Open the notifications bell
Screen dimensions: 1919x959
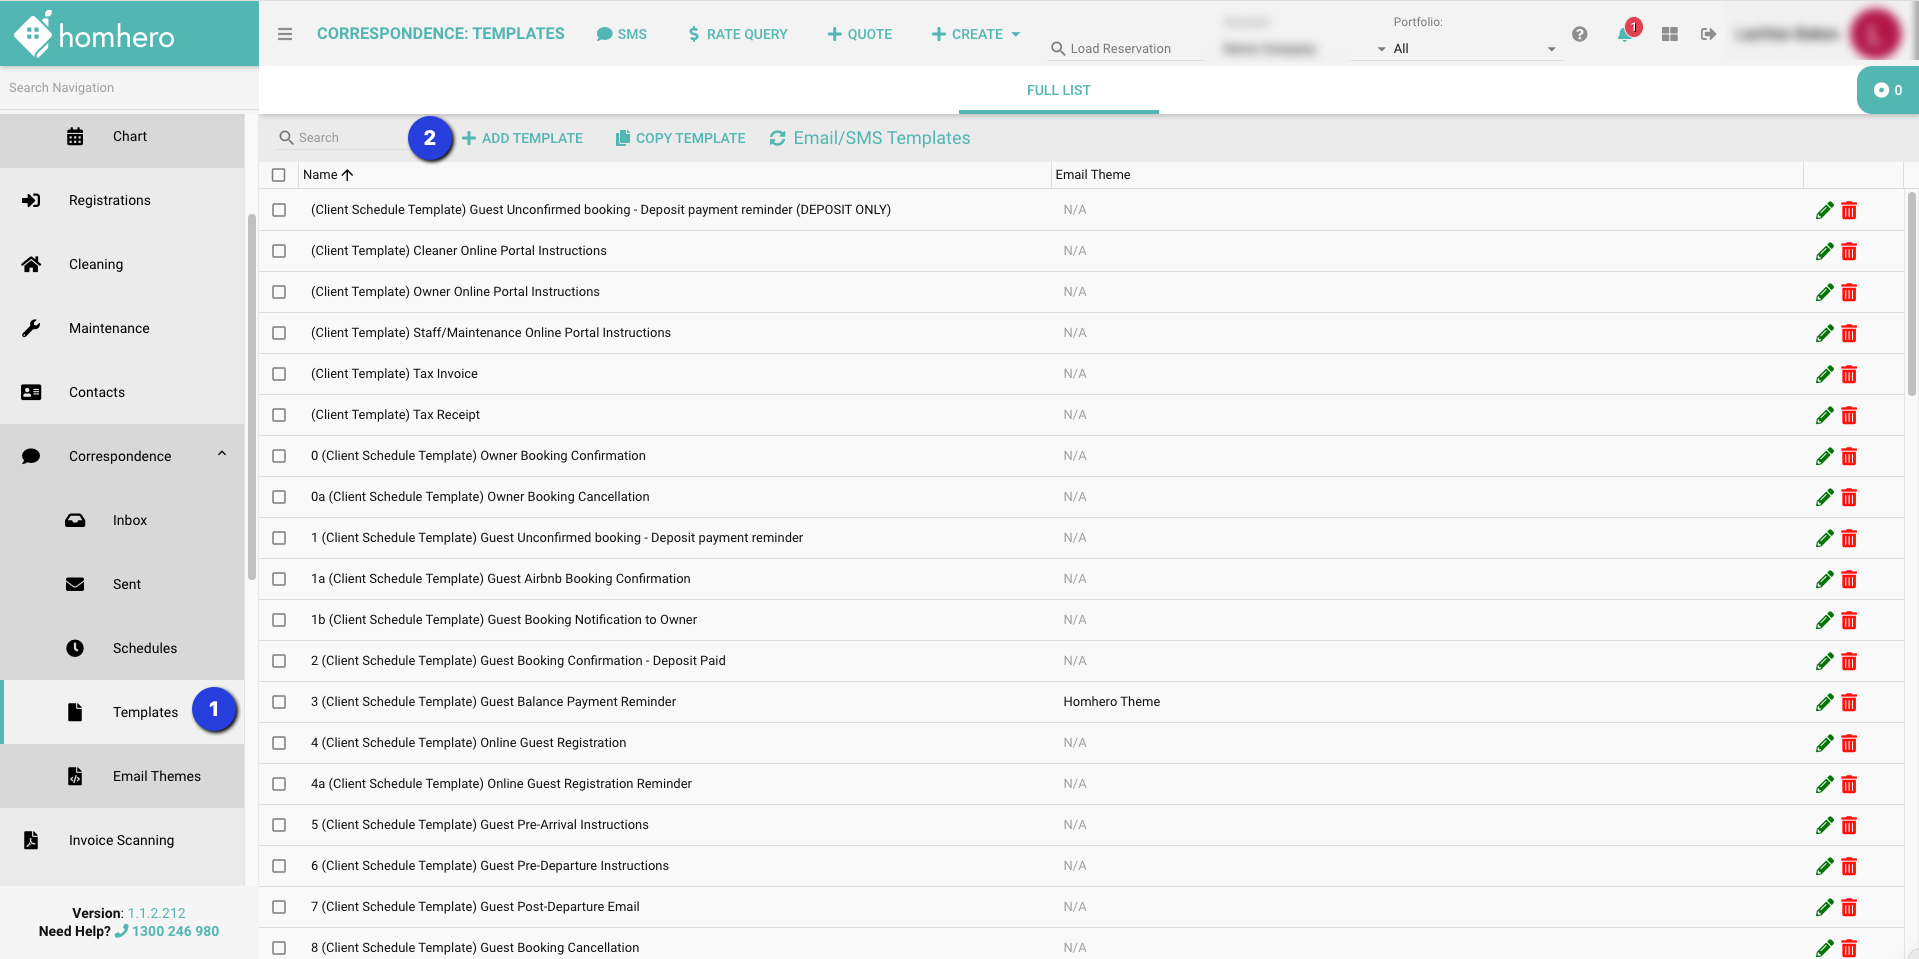pyautogui.click(x=1624, y=34)
